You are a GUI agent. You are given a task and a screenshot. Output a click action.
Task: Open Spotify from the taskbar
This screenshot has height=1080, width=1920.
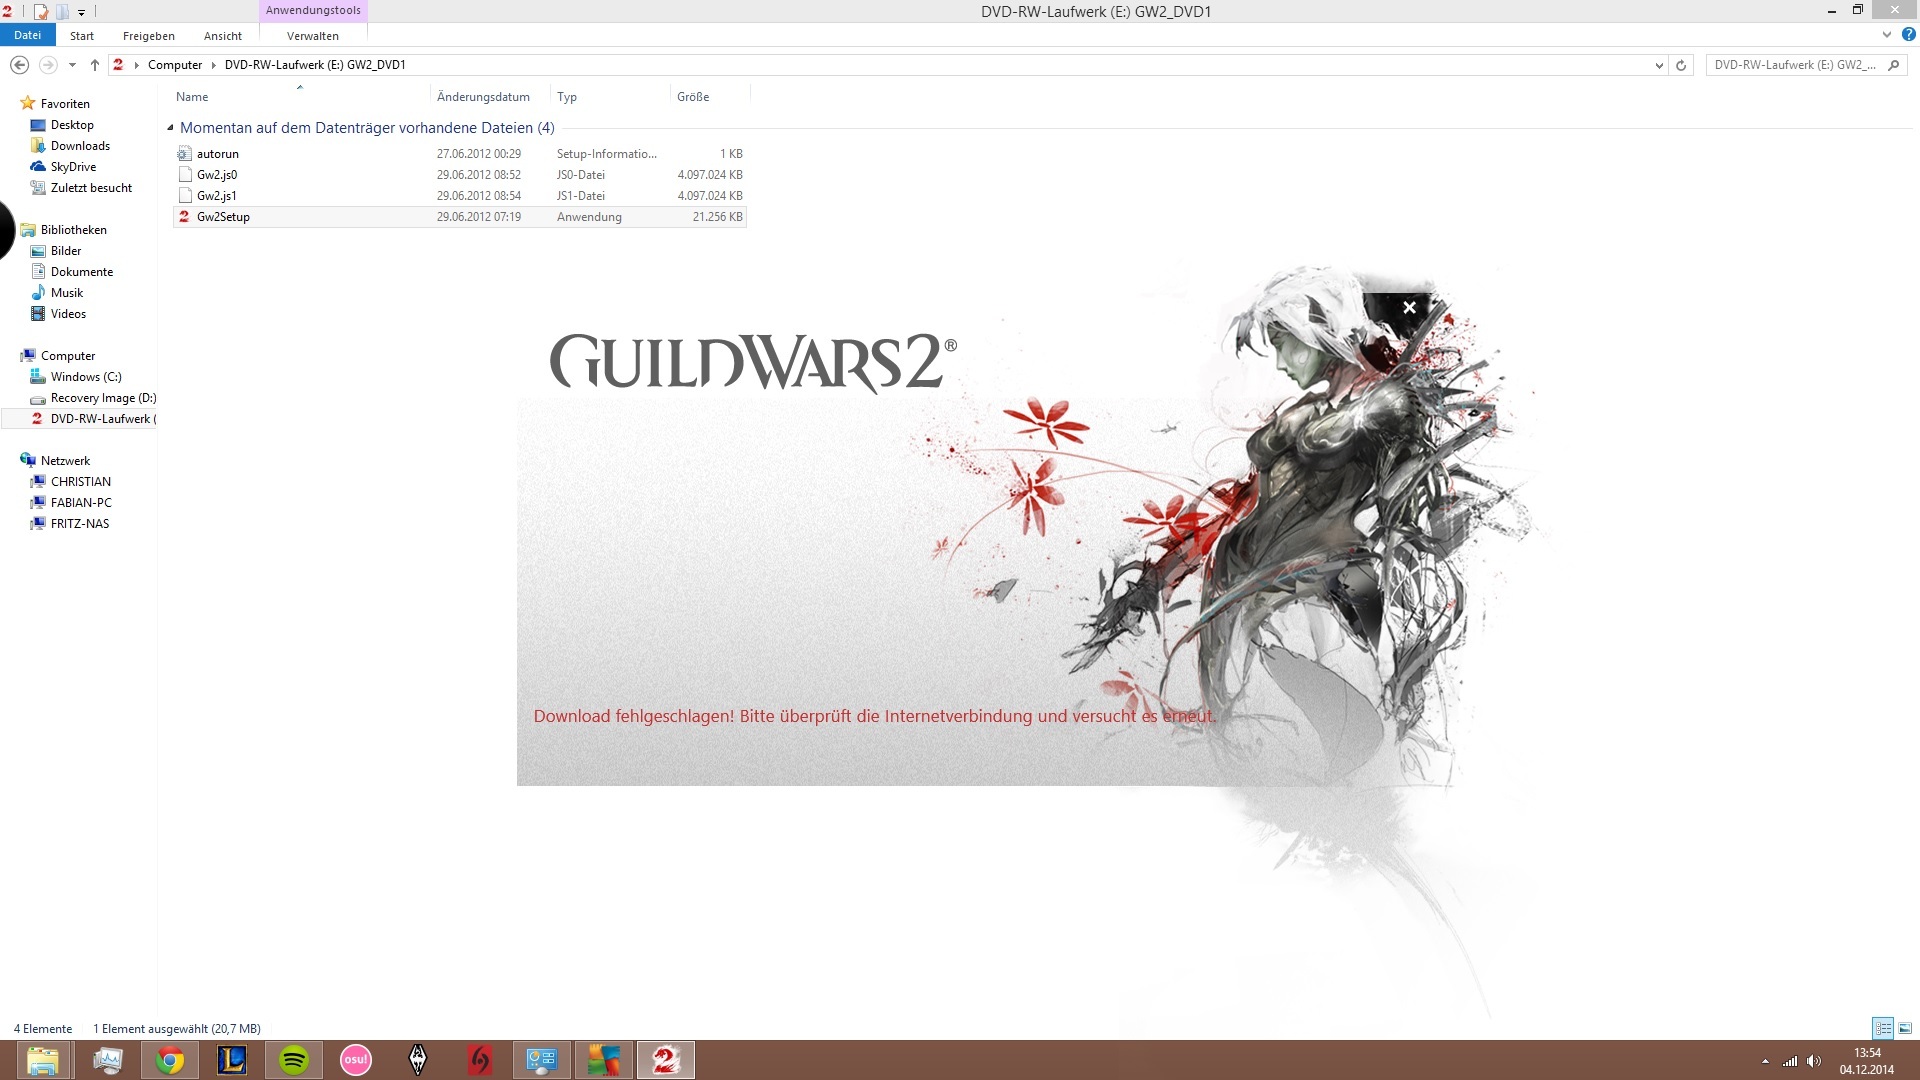tap(294, 1060)
